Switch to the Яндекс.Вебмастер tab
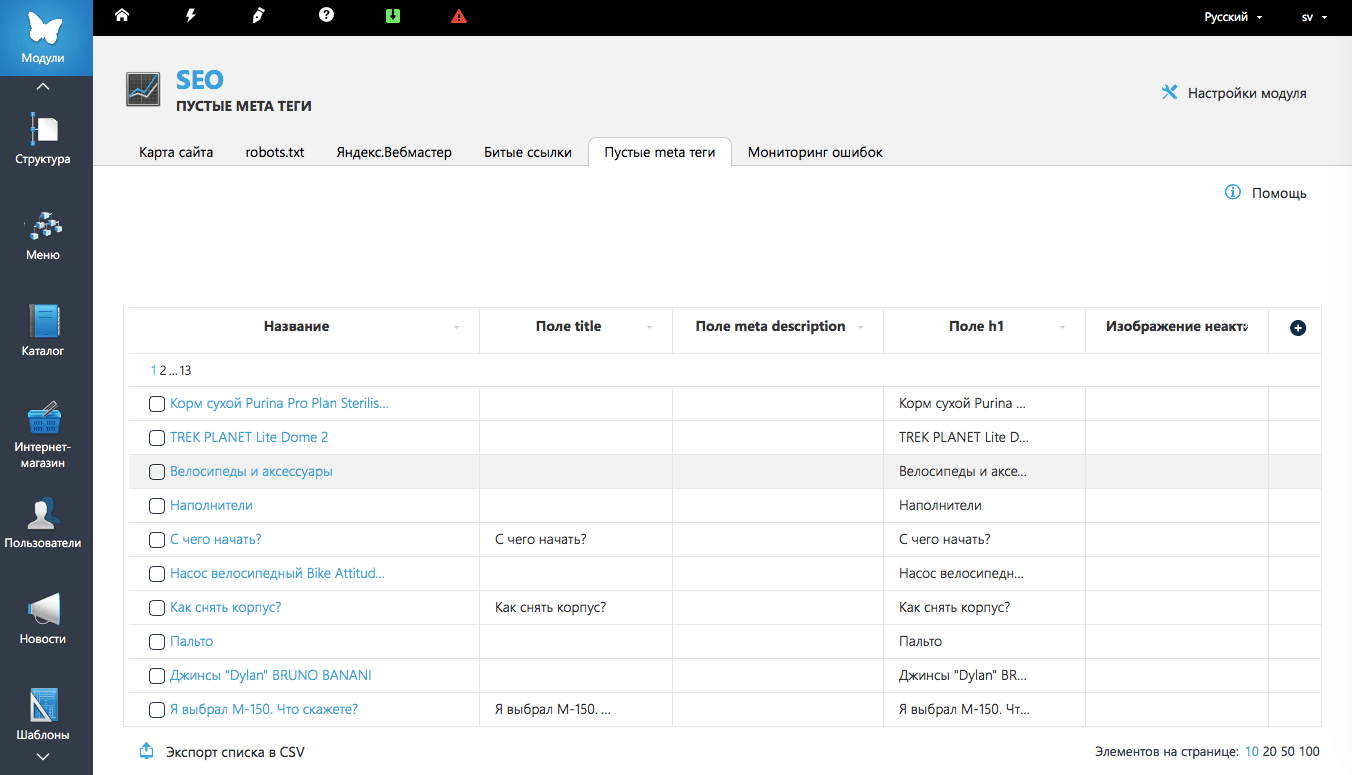The image size is (1352, 775). coord(394,152)
